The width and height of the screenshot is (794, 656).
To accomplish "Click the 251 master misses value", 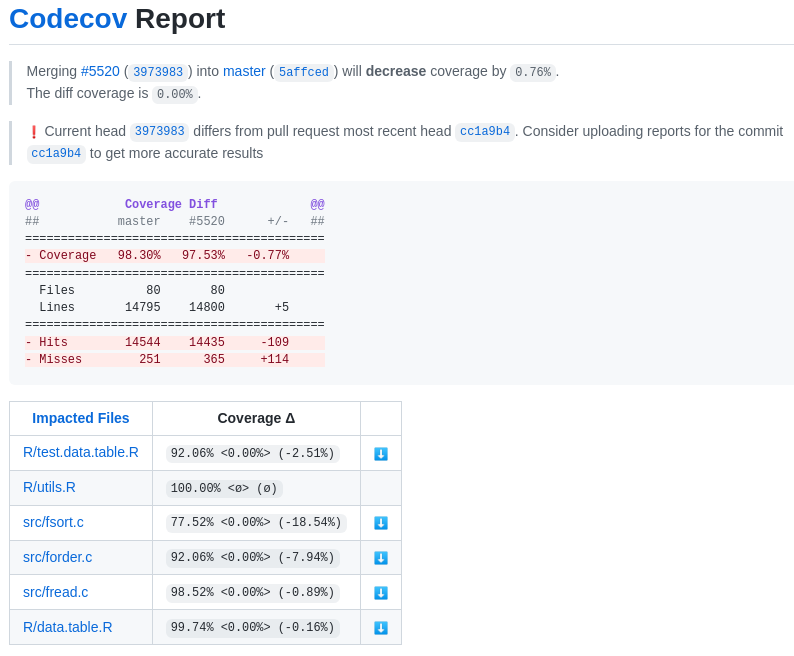I will [150, 360].
